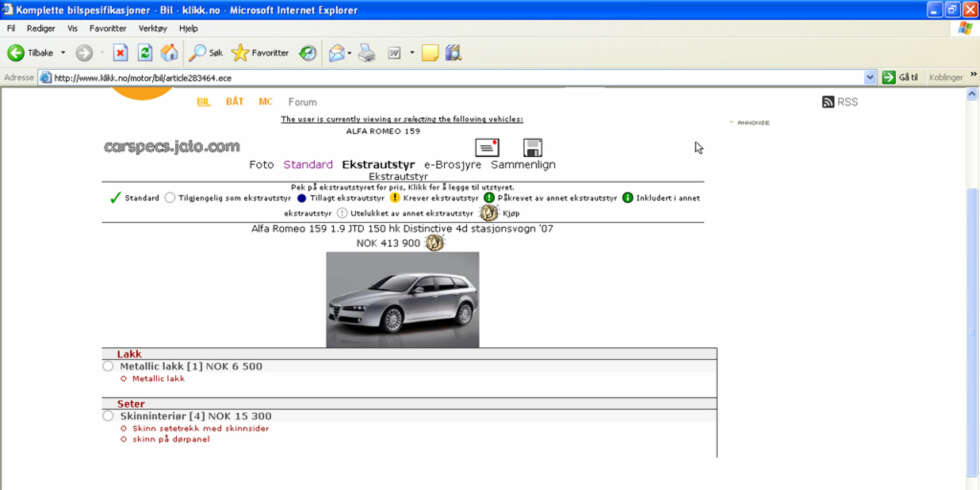Click the email envelope icon above e-Brosjyre
This screenshot has height=490, width=980.
click(487, 148)
